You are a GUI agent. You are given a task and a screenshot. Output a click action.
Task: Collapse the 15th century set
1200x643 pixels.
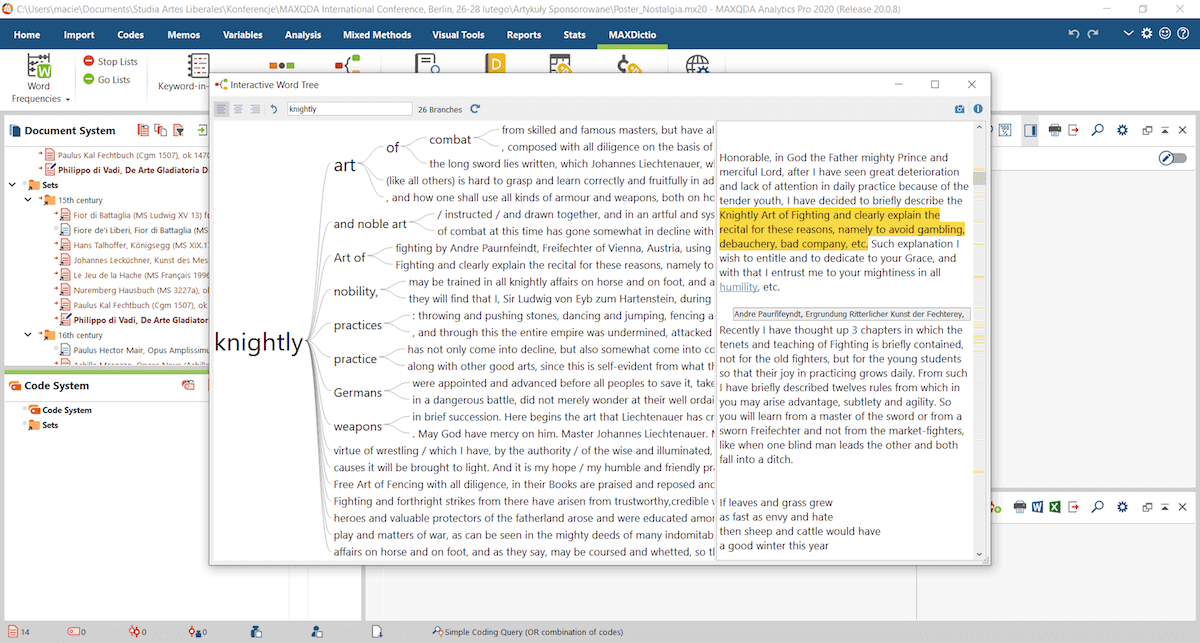(29, 200)
